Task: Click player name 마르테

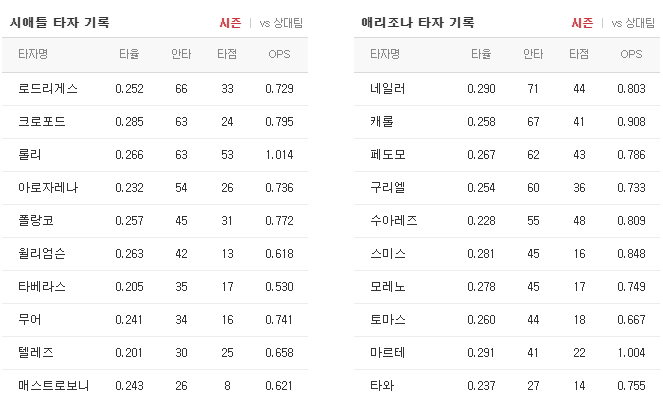Action: click(388, 353)
